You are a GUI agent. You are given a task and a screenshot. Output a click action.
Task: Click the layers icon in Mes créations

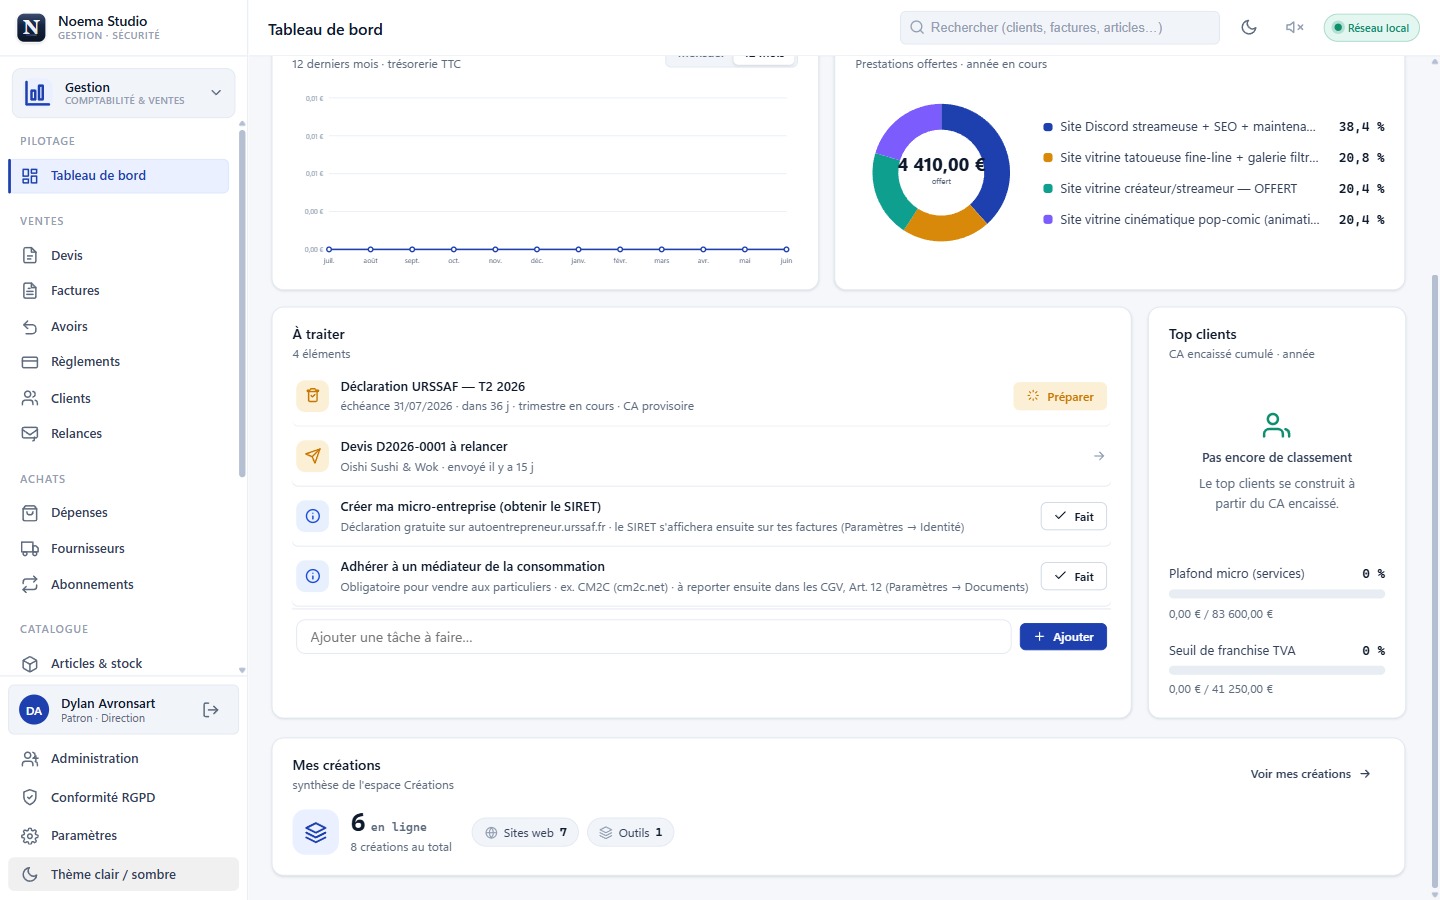[x=316, y=832]
